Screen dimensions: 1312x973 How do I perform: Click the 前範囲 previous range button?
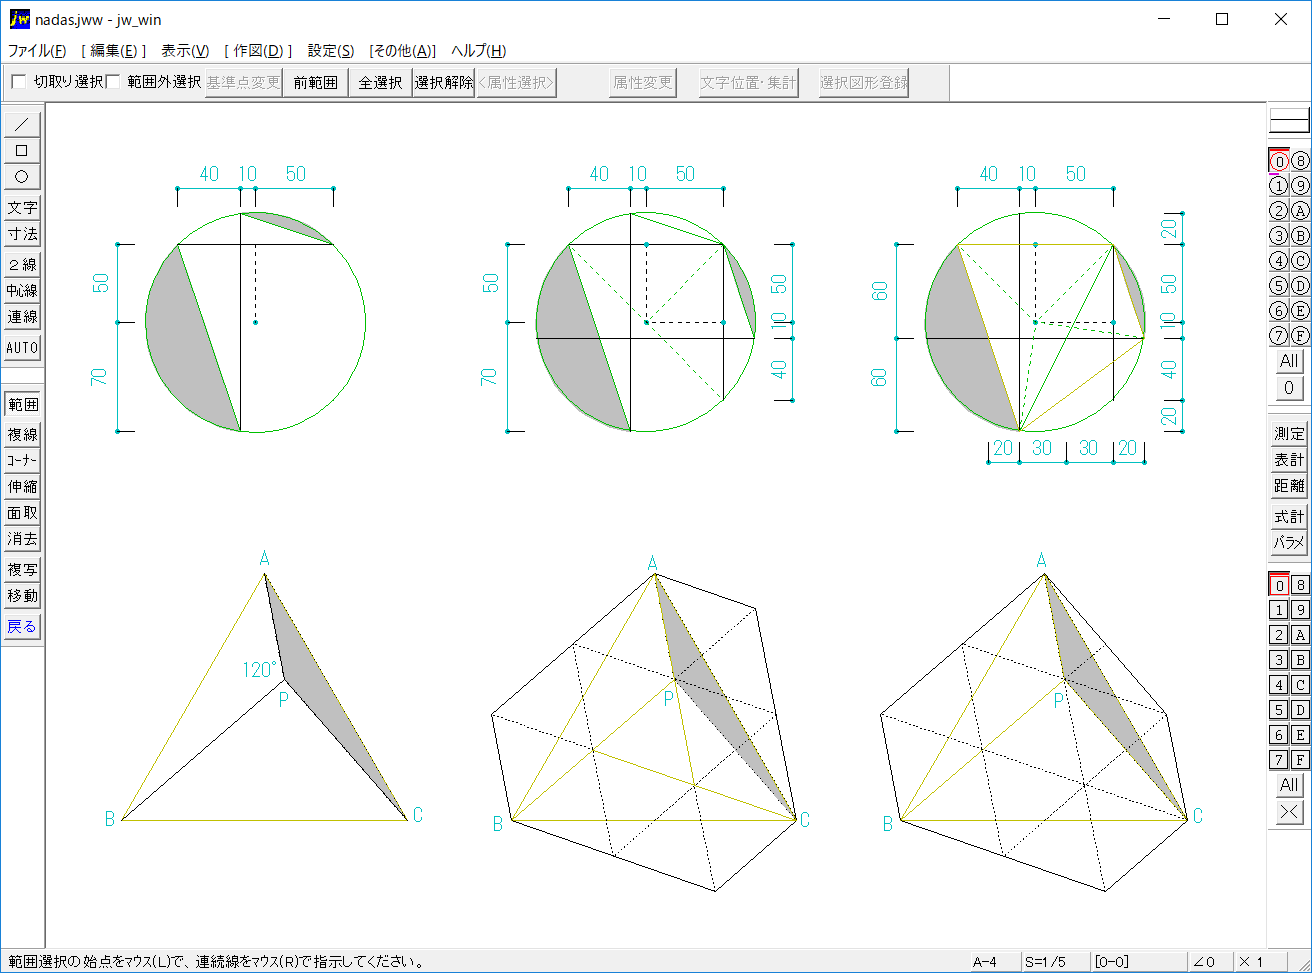point(316,83)
